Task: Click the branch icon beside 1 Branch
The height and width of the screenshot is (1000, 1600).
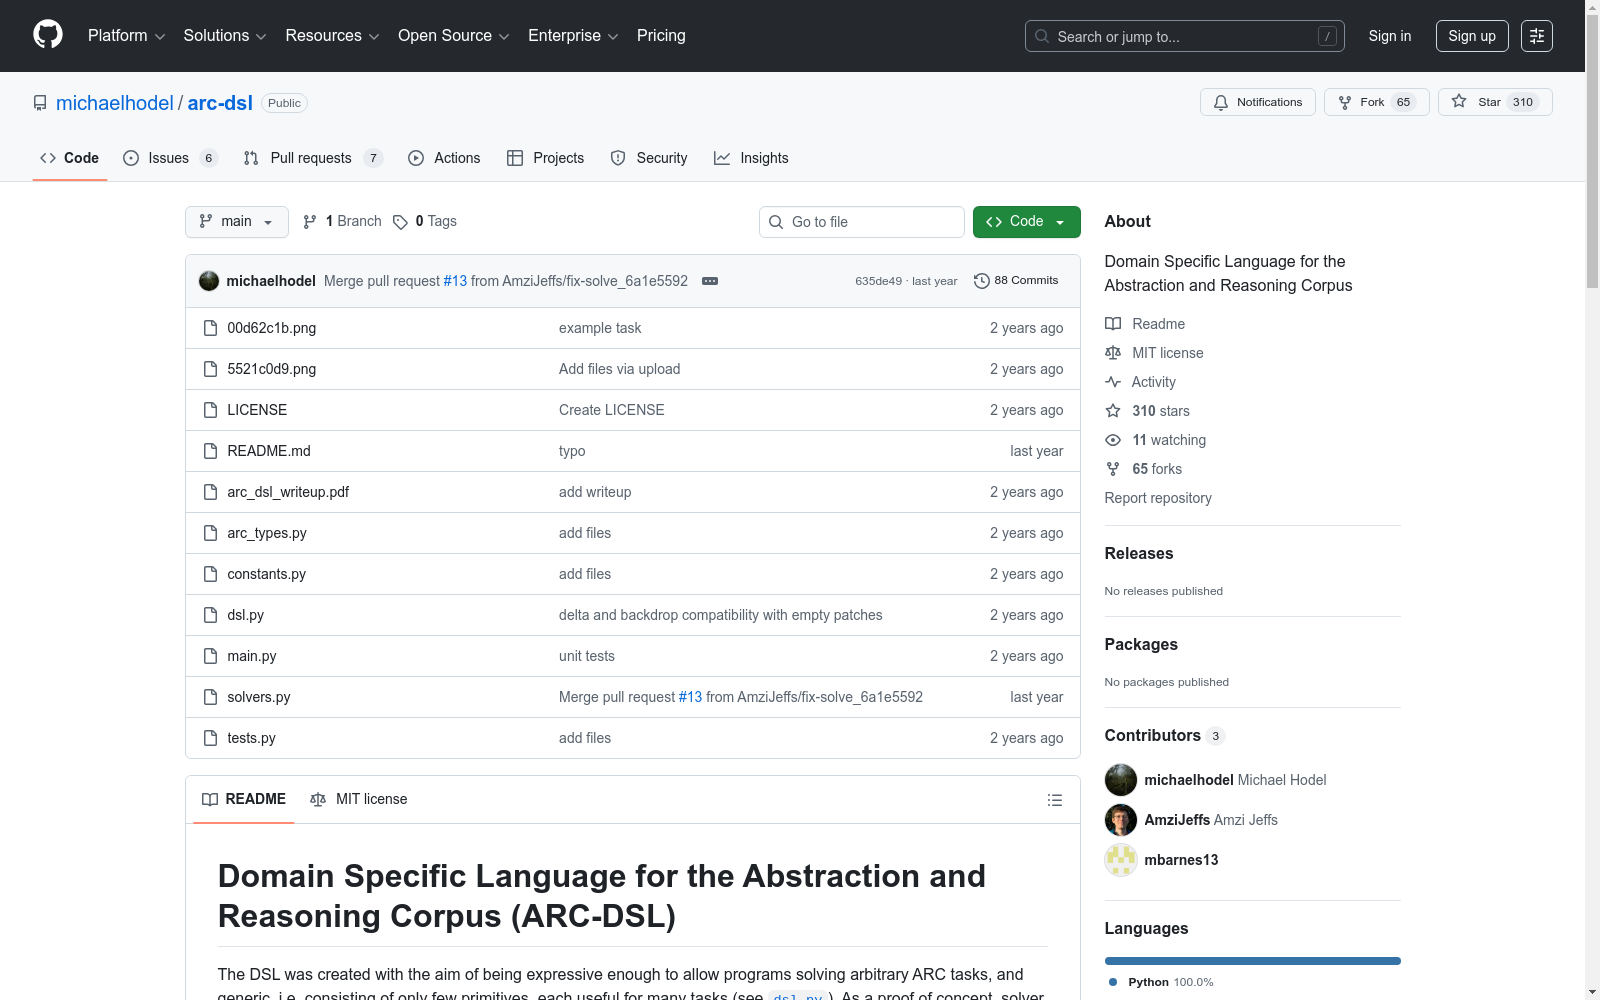Action: pyautogui.click(x=310, y=222)
